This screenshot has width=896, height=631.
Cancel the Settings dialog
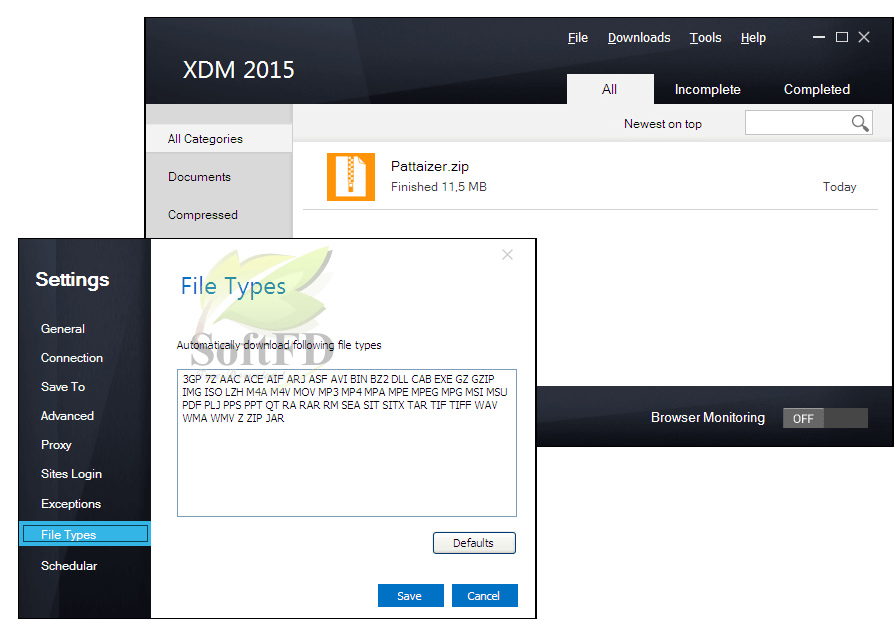484,596
